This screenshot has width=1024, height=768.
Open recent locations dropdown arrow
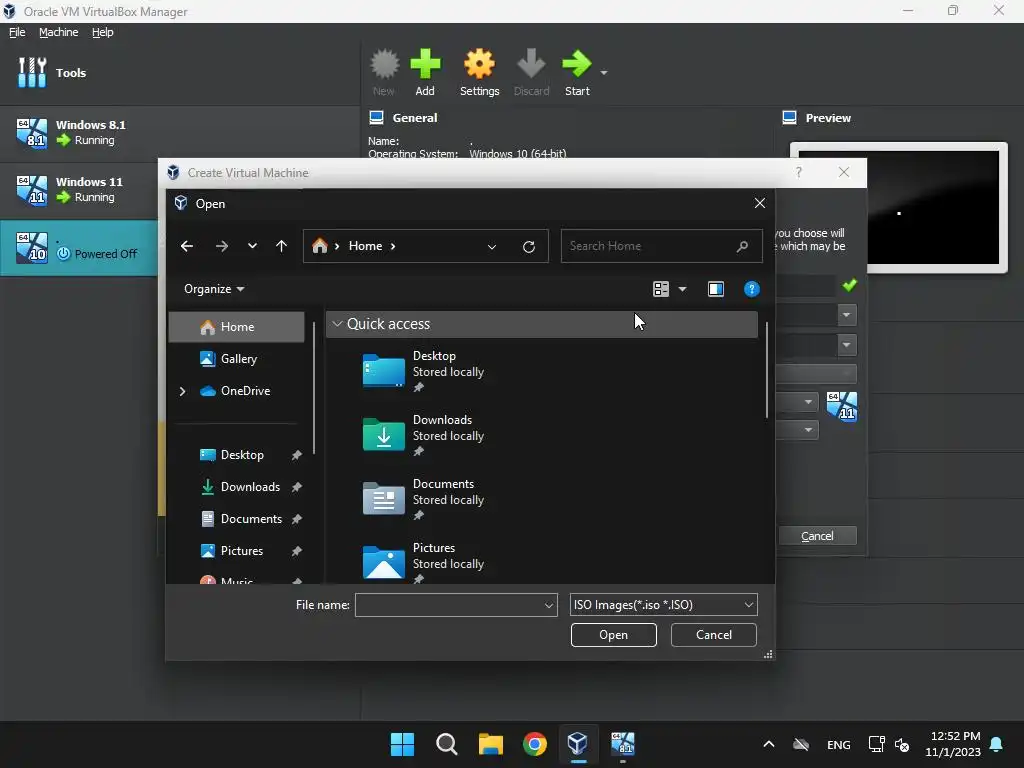[x=252, y=246]
